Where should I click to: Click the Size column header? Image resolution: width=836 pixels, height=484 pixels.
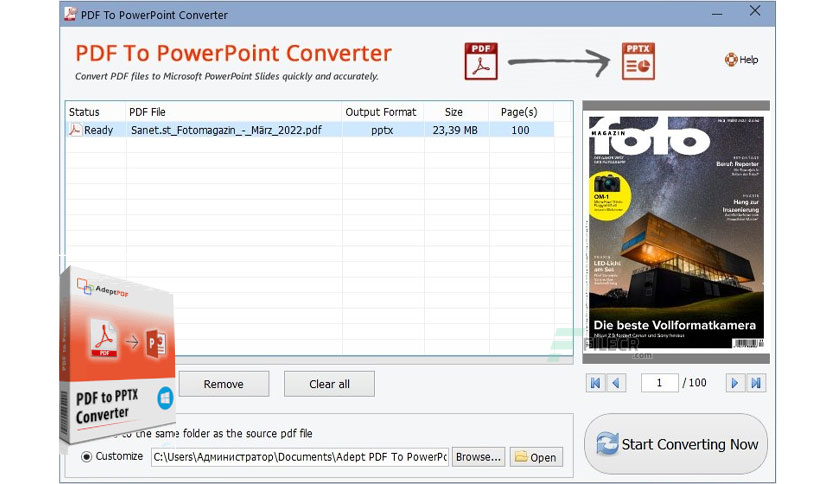pos(455,112)
